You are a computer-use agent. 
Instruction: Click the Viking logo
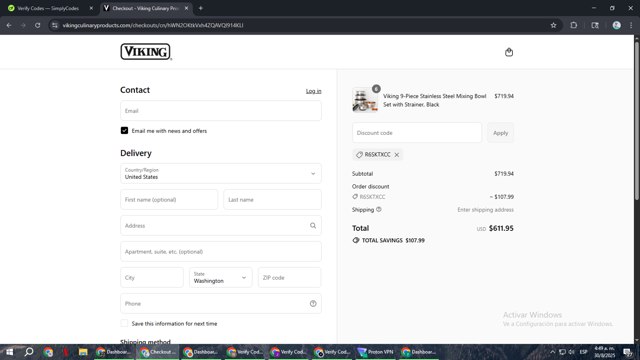point(146,52)
